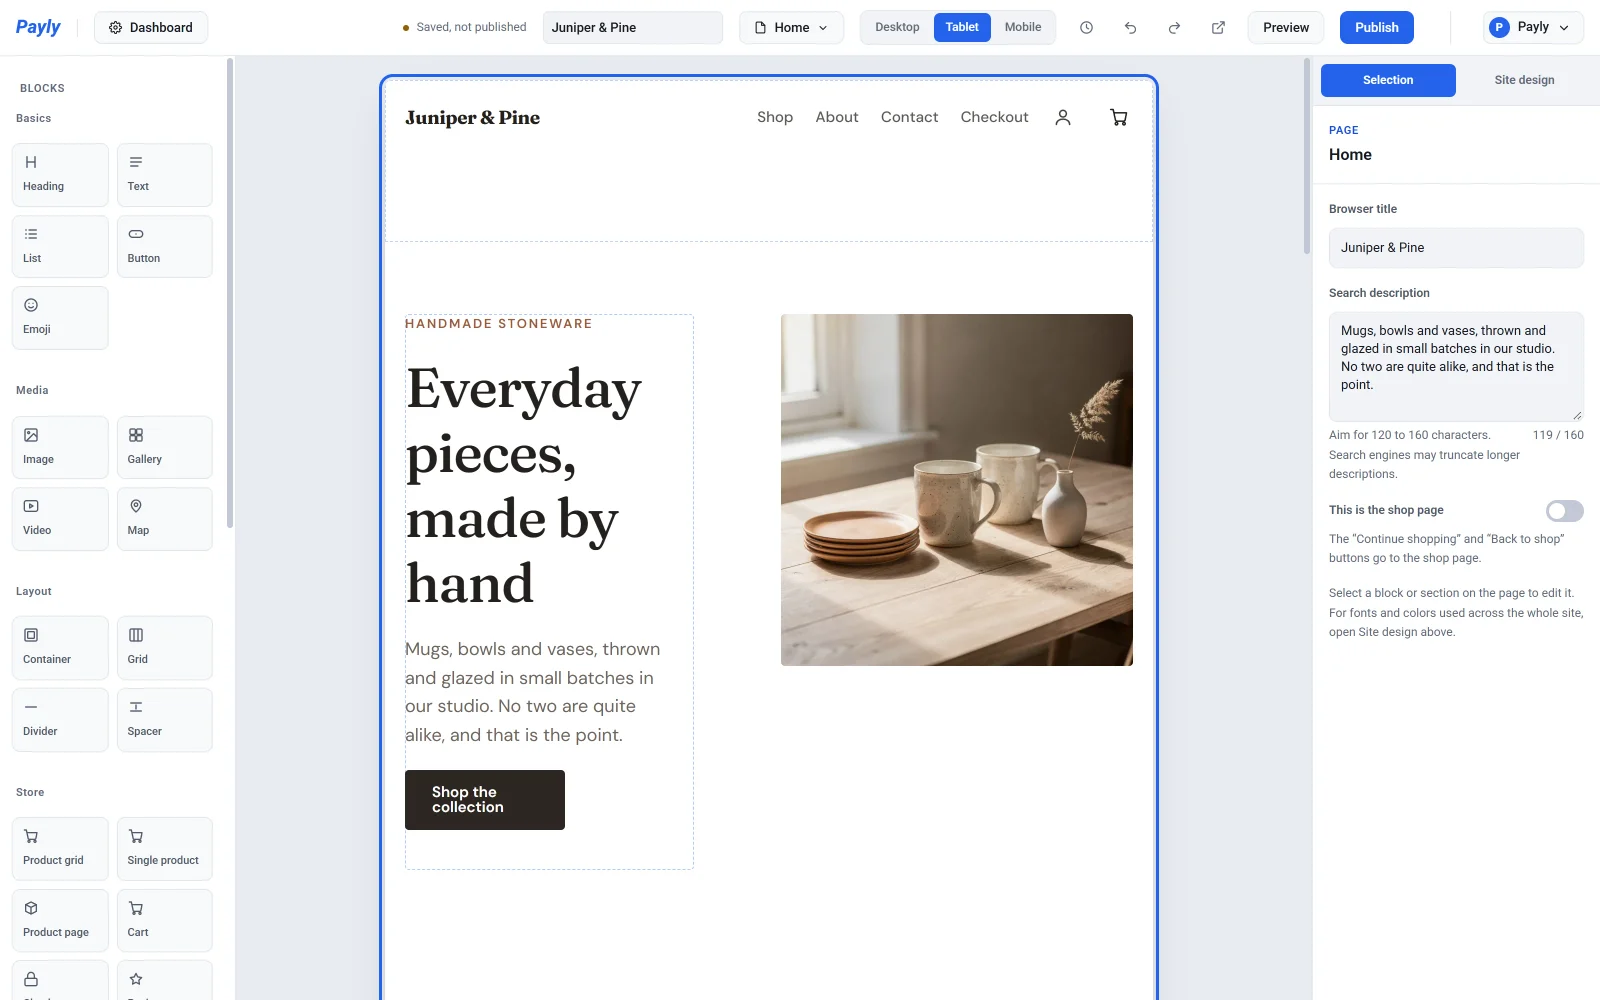Click the account icon in site header

tap(1063, 117)
